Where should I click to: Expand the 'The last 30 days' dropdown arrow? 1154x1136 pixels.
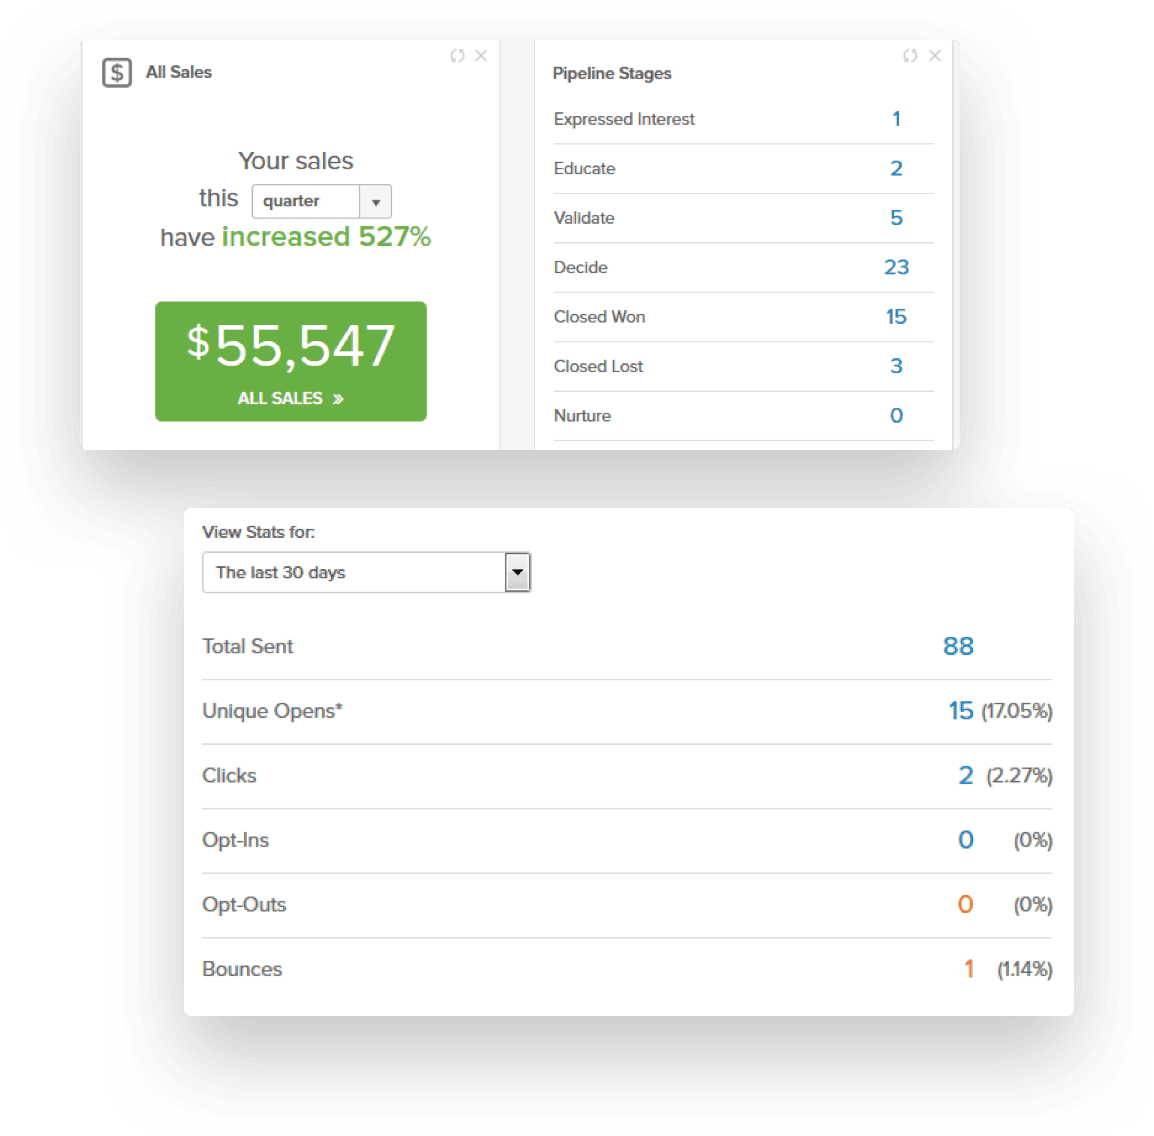point(517,573)
